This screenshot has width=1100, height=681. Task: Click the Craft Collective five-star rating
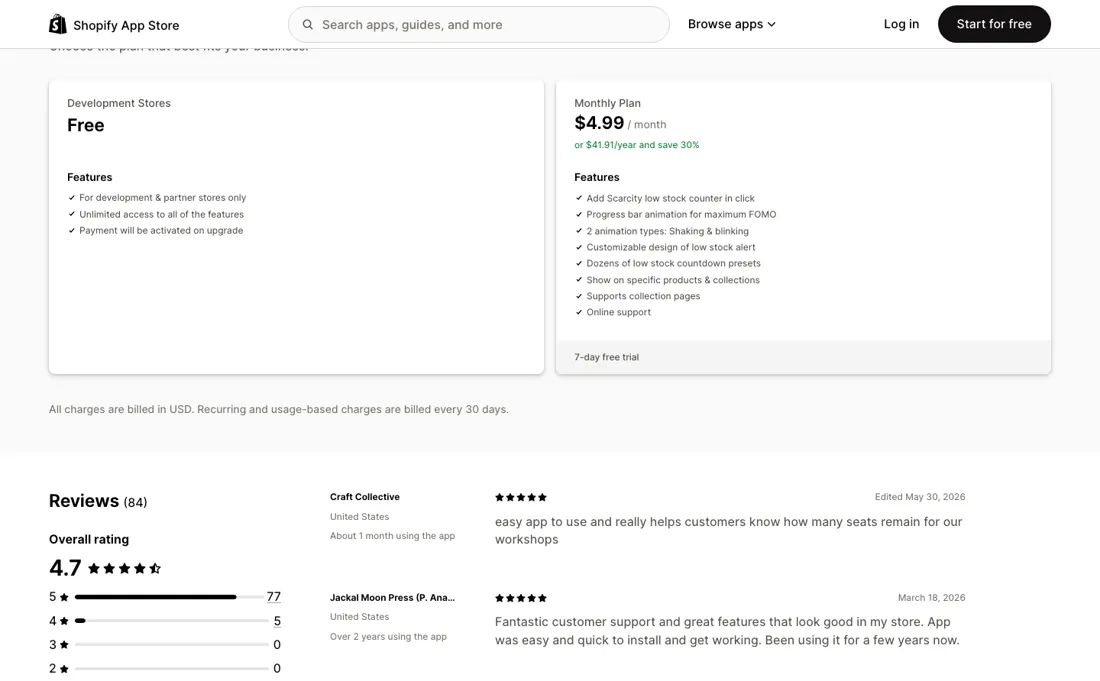click(x=521, y=497)
